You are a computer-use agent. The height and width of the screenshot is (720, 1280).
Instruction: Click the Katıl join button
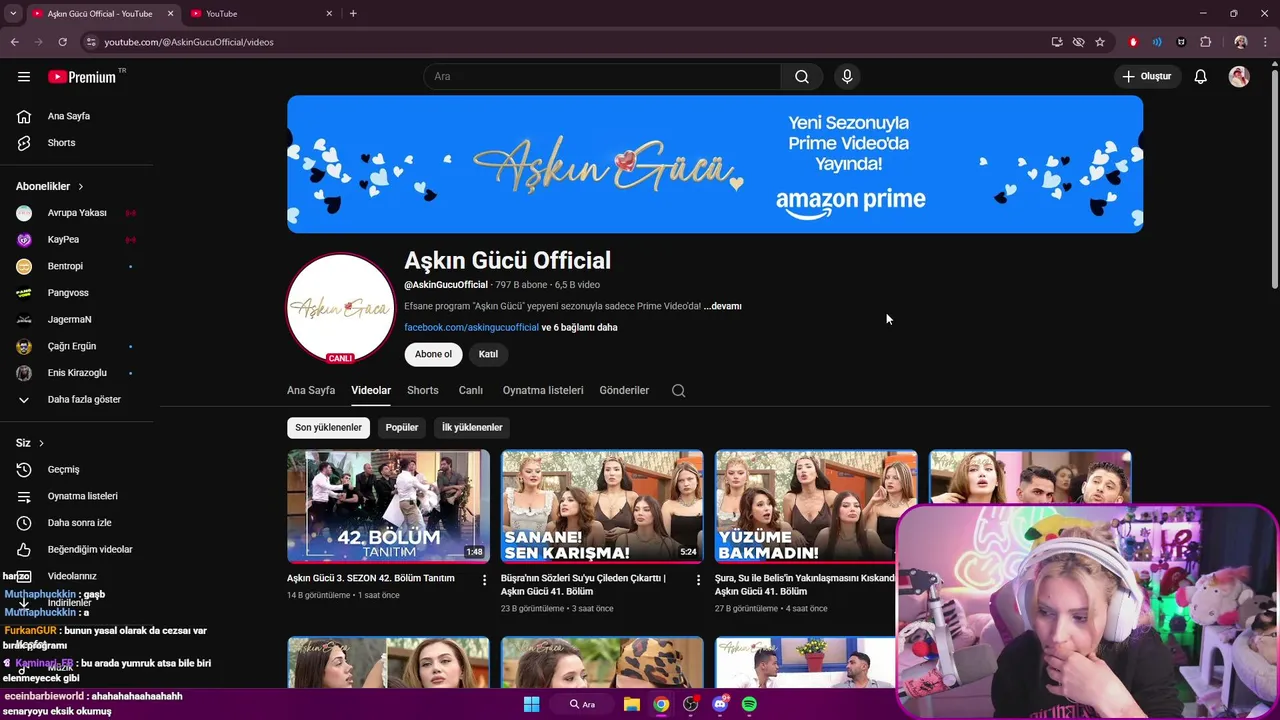488,354
